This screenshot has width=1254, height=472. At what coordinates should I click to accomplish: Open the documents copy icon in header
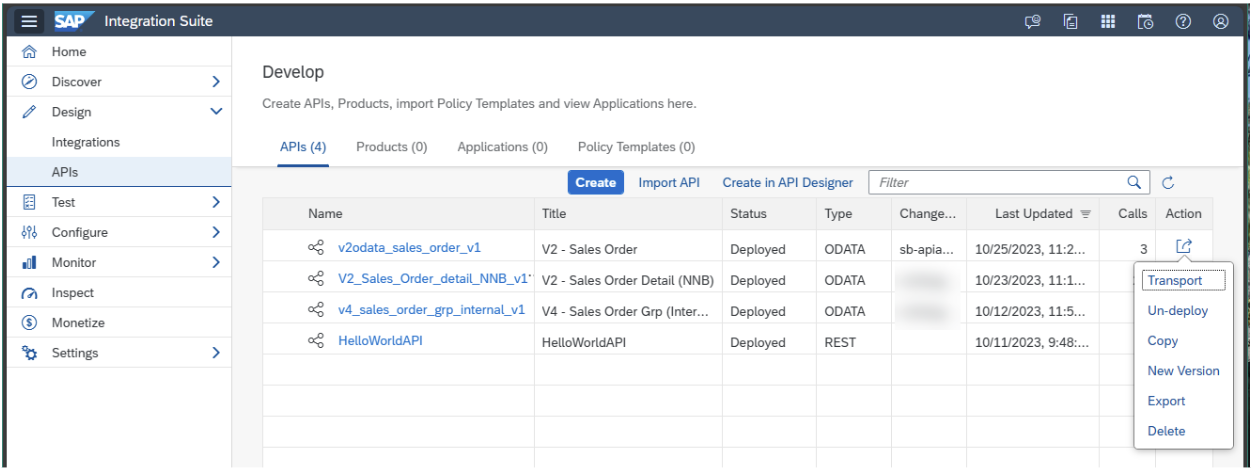pos(1070,21)
